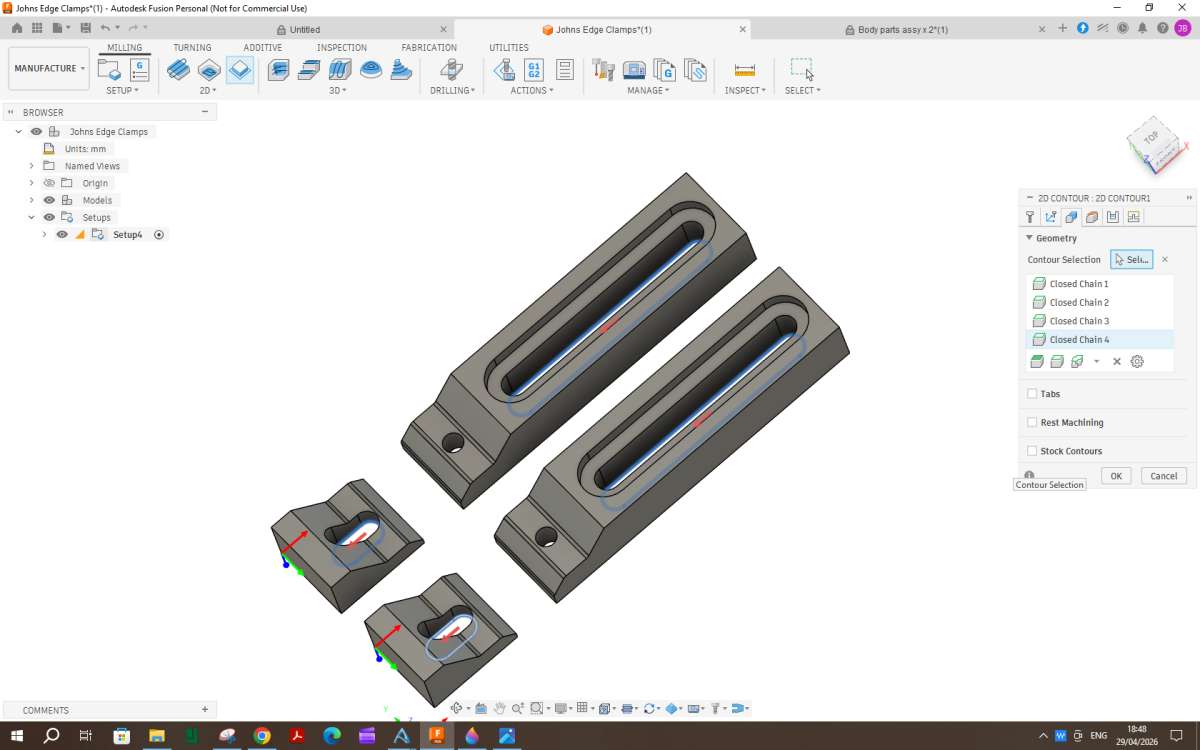
Task: Clear contour selection using the X button
Action: [1165, 259]
